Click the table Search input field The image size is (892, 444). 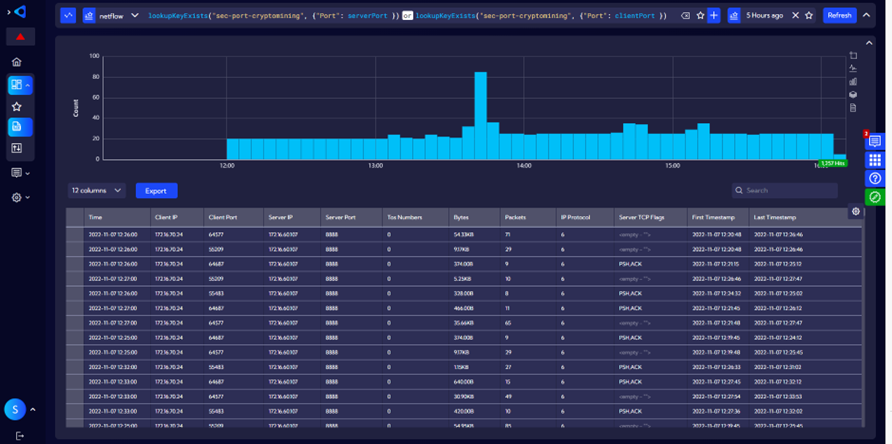pyautogui.click(x=785, y=190)
